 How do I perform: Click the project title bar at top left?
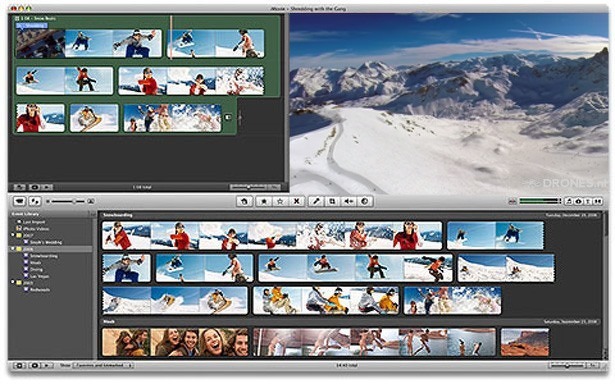pos(35,18)
